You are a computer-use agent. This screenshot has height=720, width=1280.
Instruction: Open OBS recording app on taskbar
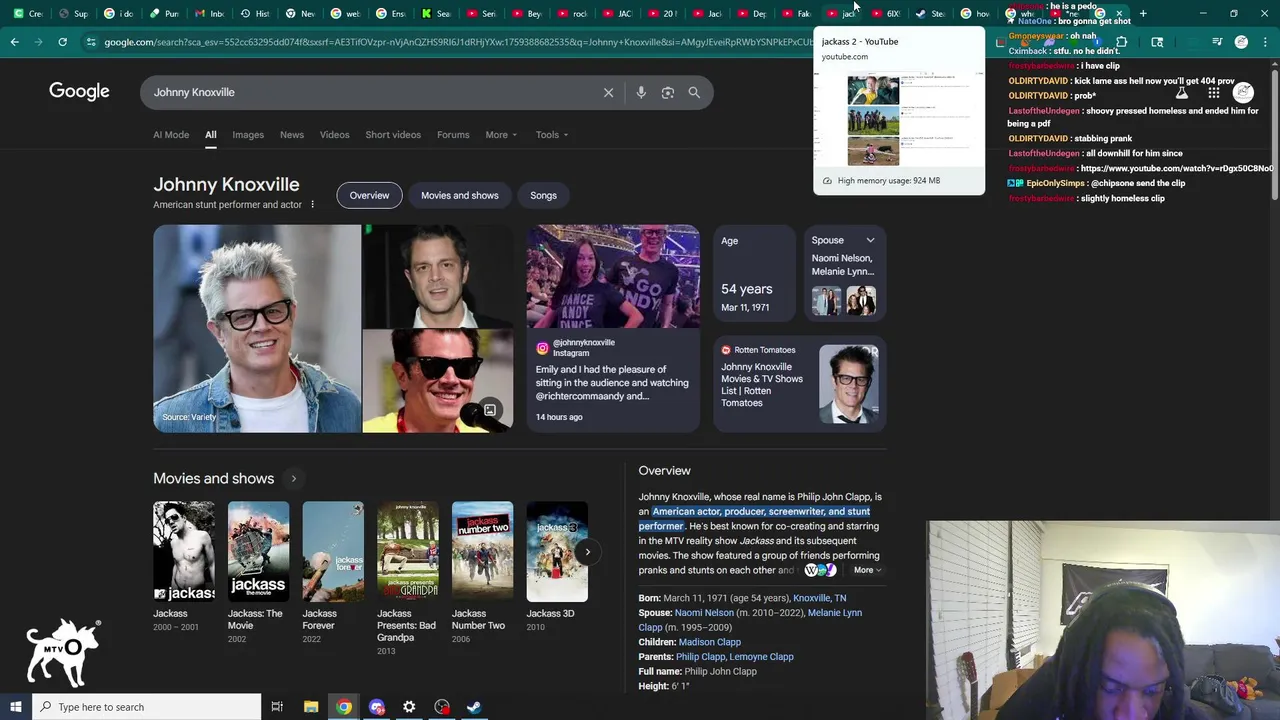pyautogui.click(x=442, y=707)
